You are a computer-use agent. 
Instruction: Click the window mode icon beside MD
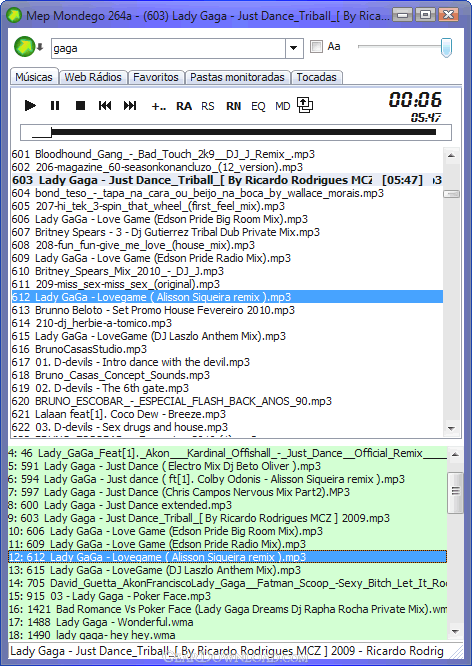(305, 105)
